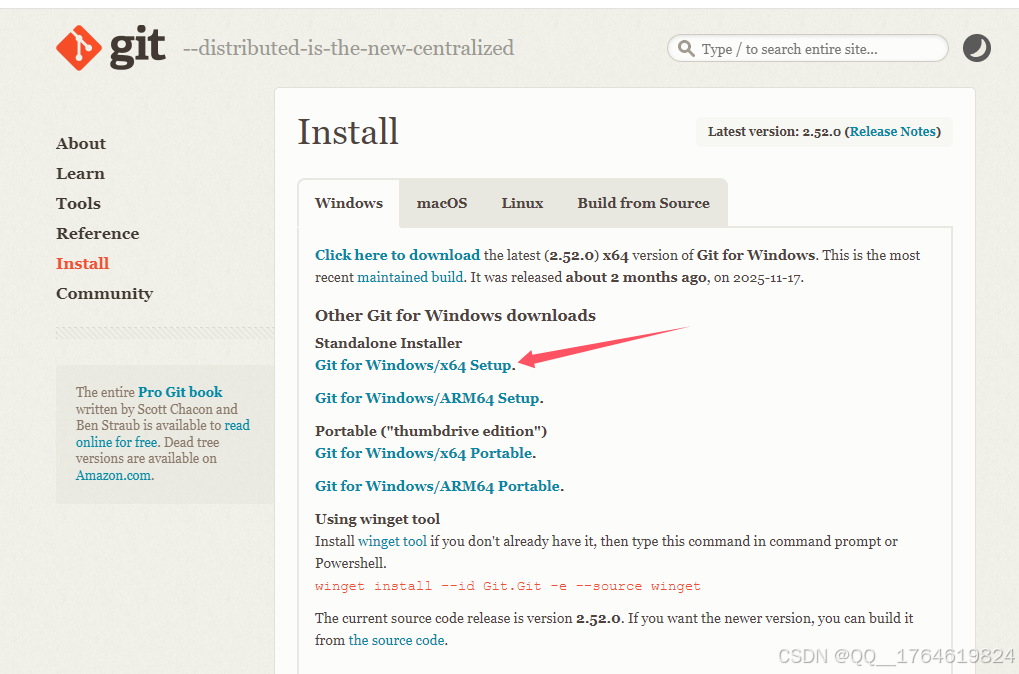Click the tagline '--distributed-is-the-new-centralized'
Screen dimensions: 1019x674
pyautogui.click(x=348, y=48)
